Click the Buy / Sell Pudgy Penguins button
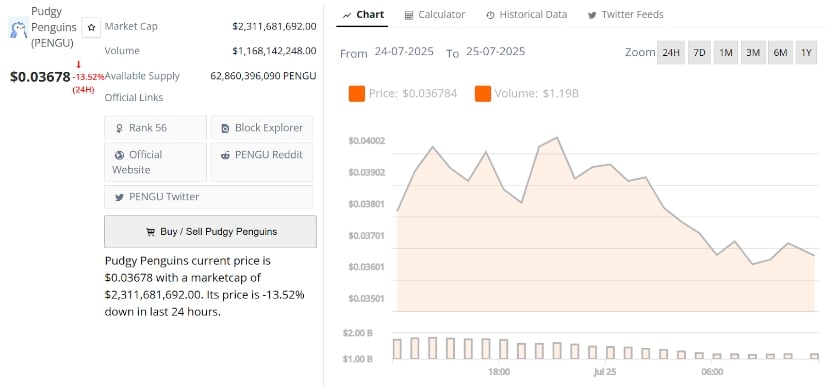 click(210, 231)
